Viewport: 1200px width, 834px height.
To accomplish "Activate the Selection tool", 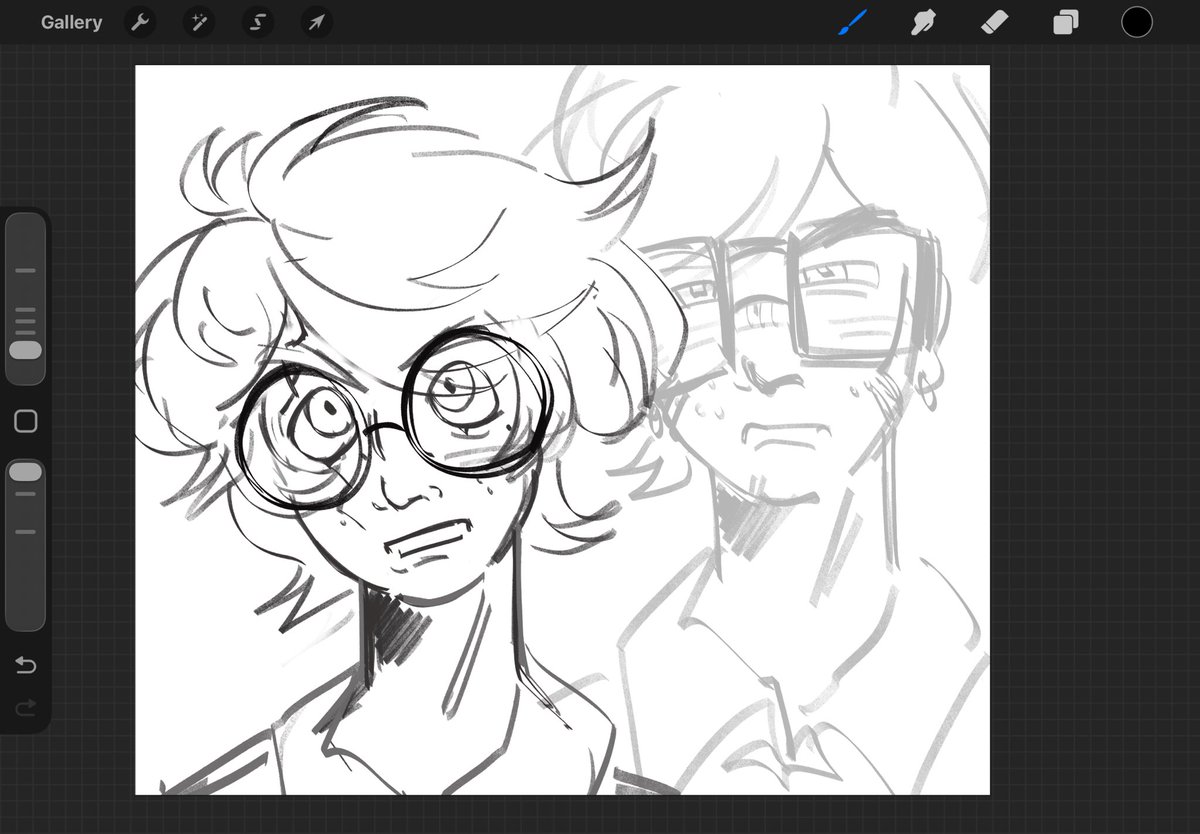I will 258,22.
